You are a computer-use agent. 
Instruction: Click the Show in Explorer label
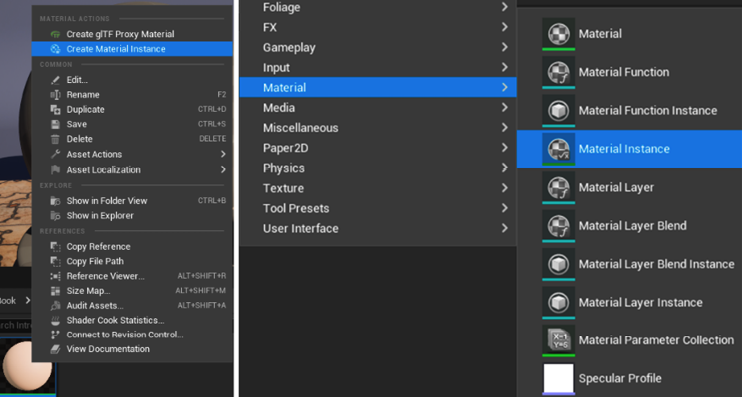pos(100,216)
